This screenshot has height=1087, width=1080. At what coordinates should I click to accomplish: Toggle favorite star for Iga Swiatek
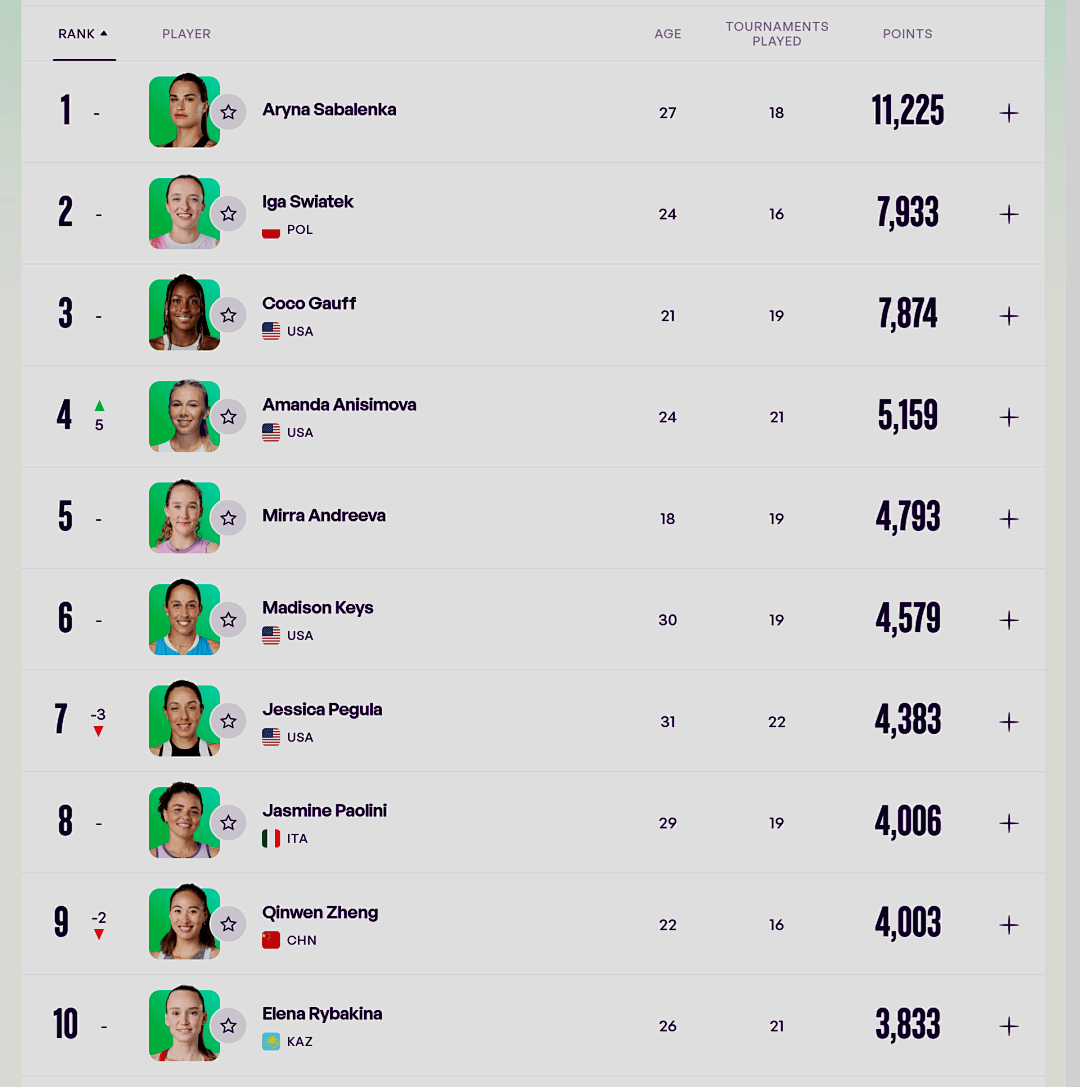[x=228, y=214]
